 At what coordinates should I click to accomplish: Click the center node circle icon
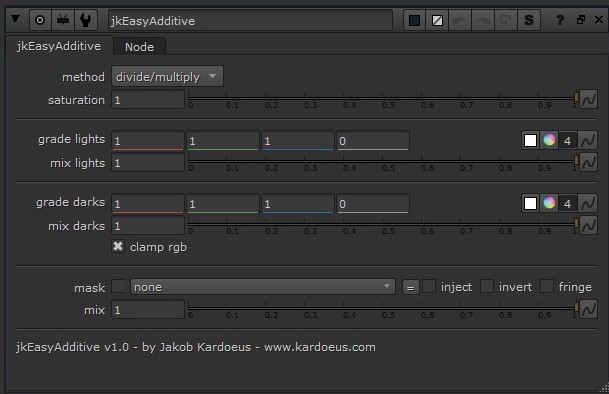40,20
